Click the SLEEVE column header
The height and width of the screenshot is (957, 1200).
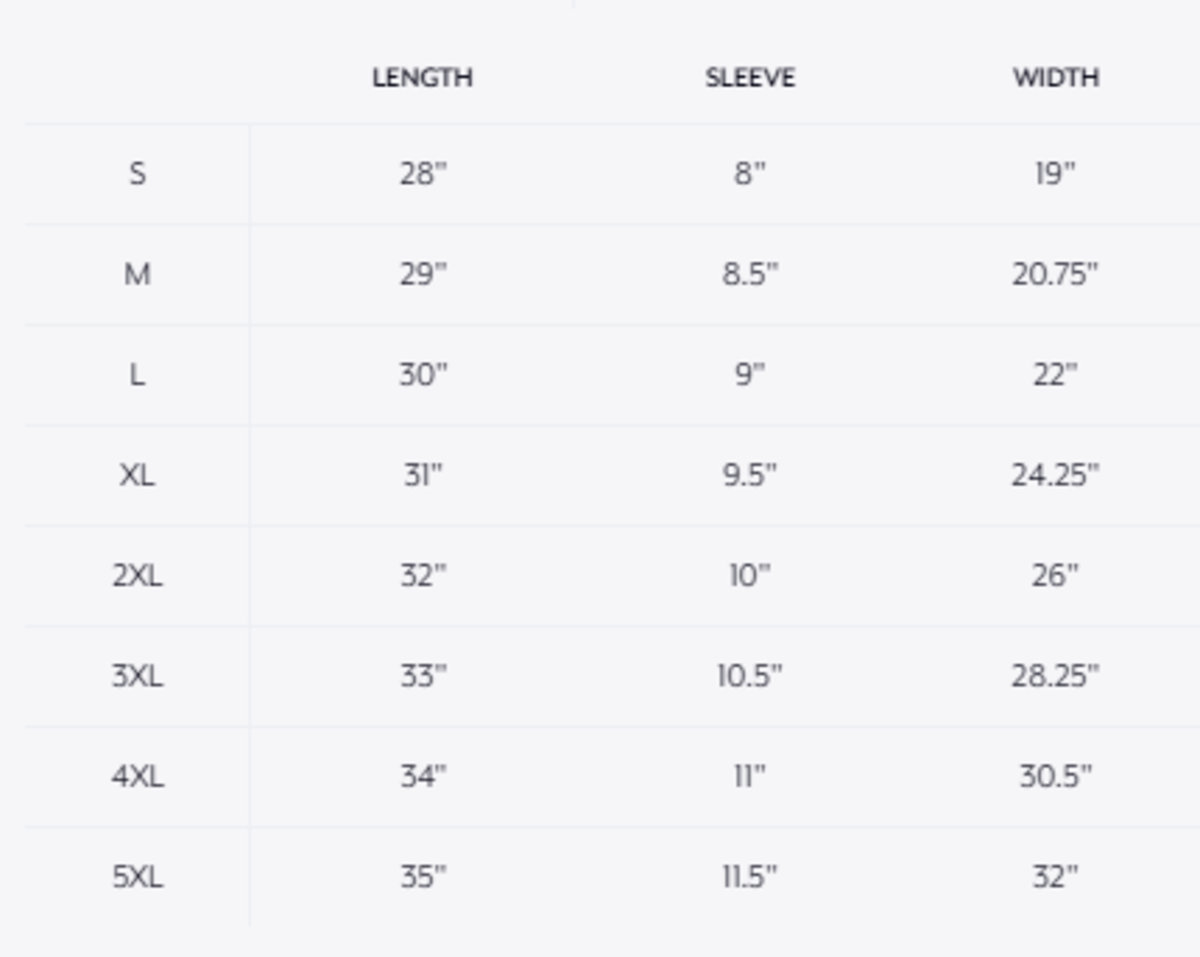pyautogui.click(x=750, y=78)
